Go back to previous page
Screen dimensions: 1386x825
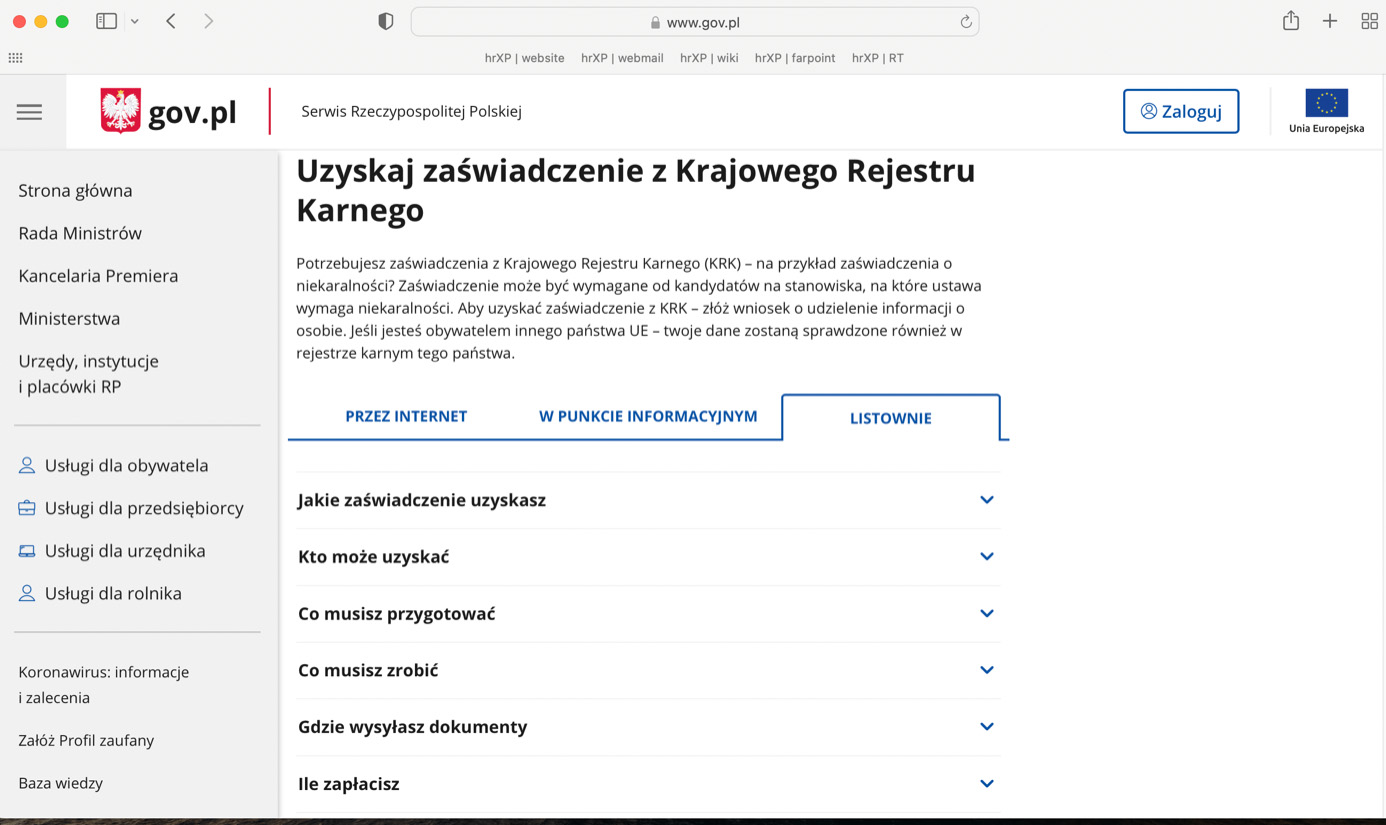click(171, 21)
